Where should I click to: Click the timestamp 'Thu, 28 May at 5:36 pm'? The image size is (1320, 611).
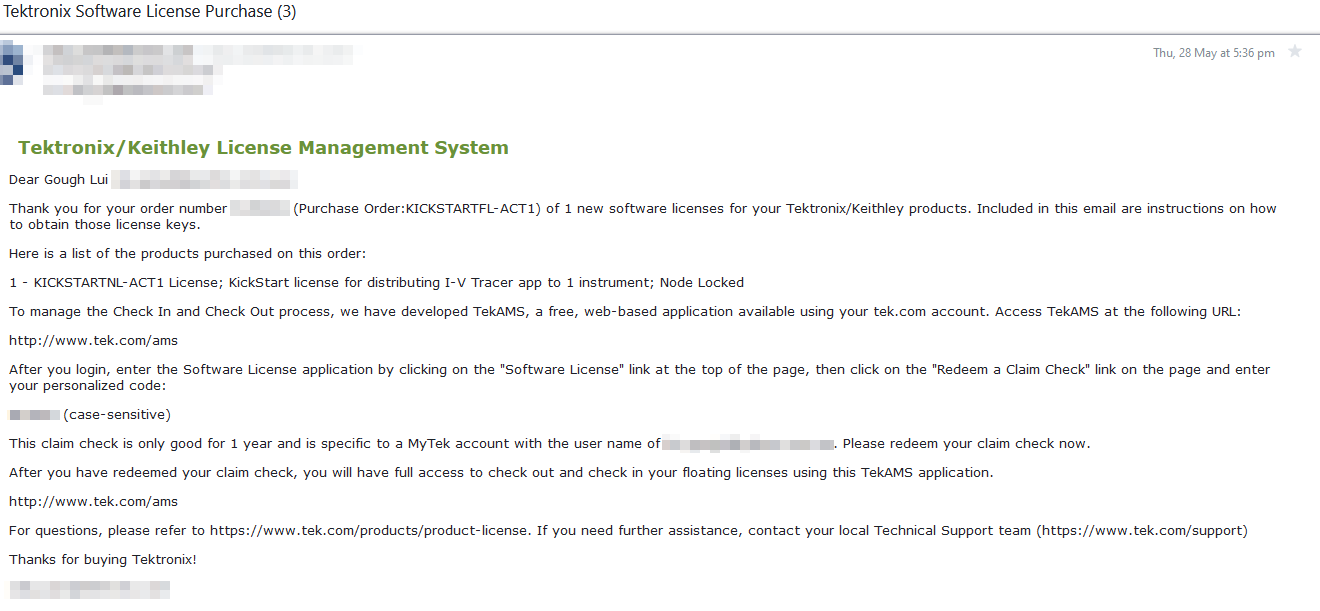[1214, 53]
